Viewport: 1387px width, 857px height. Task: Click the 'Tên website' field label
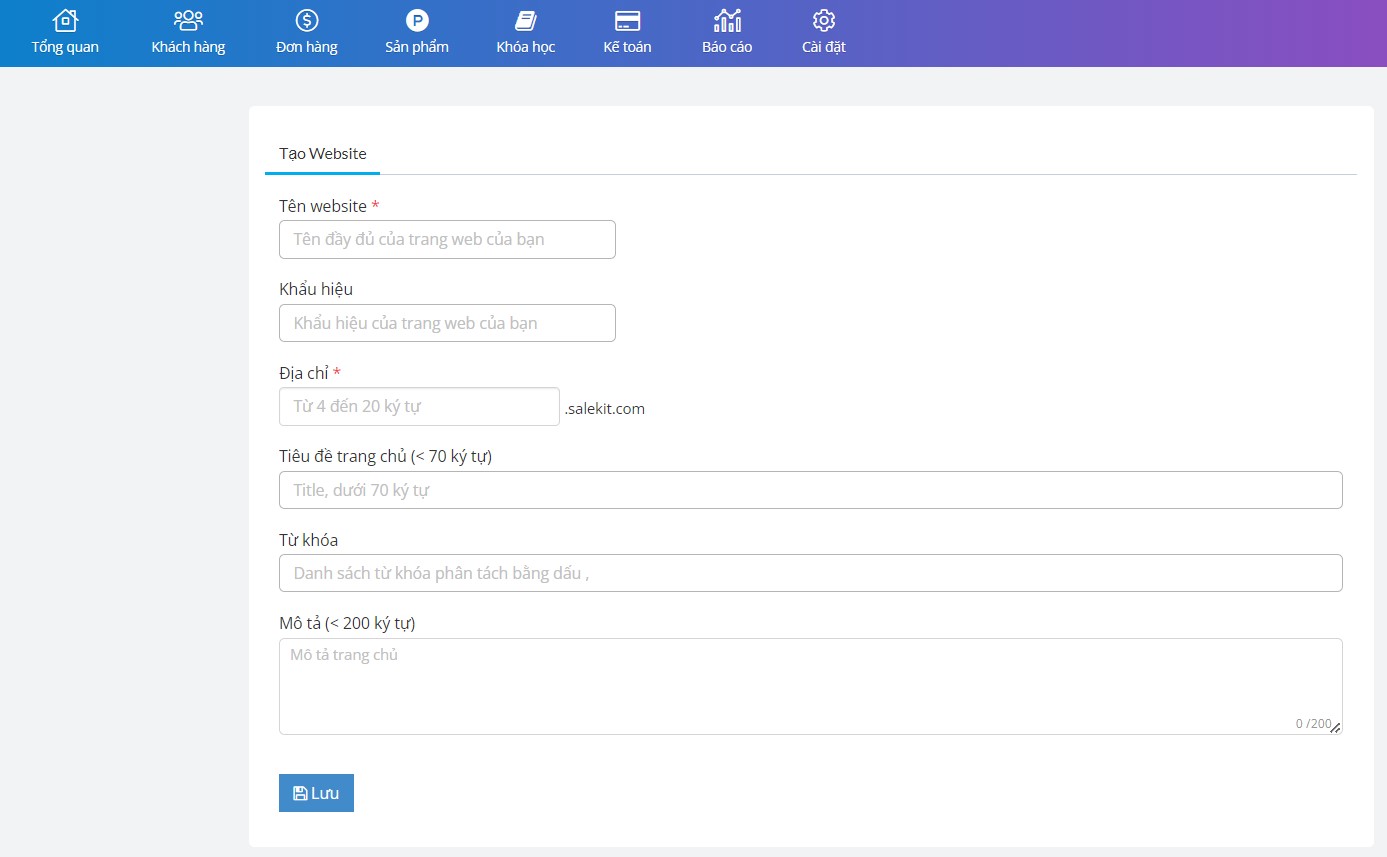pos(323,206)
